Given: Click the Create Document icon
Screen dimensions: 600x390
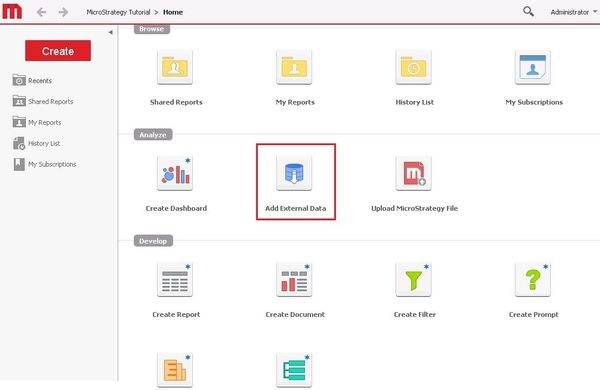Looking at the screenshot, I should 294,280.
